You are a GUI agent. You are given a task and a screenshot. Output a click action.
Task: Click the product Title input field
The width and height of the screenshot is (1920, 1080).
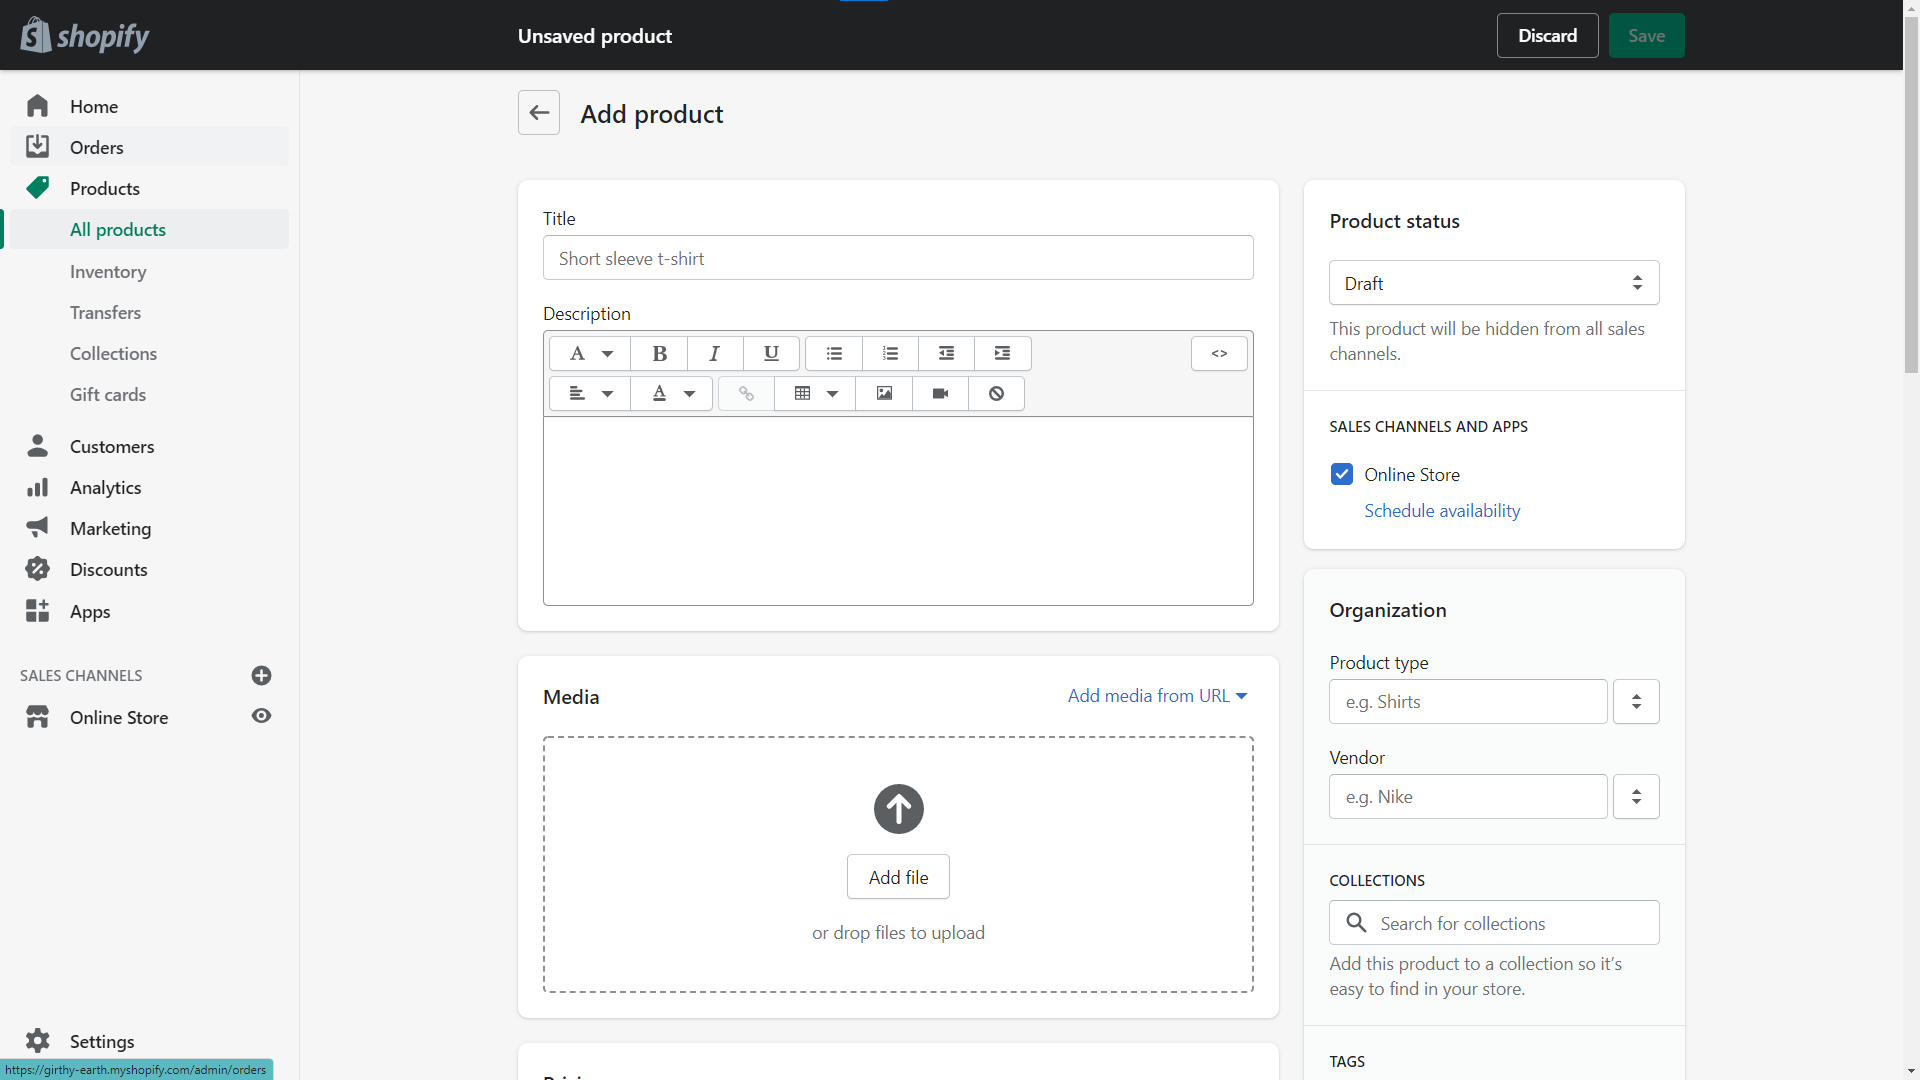tap(897, 258)
